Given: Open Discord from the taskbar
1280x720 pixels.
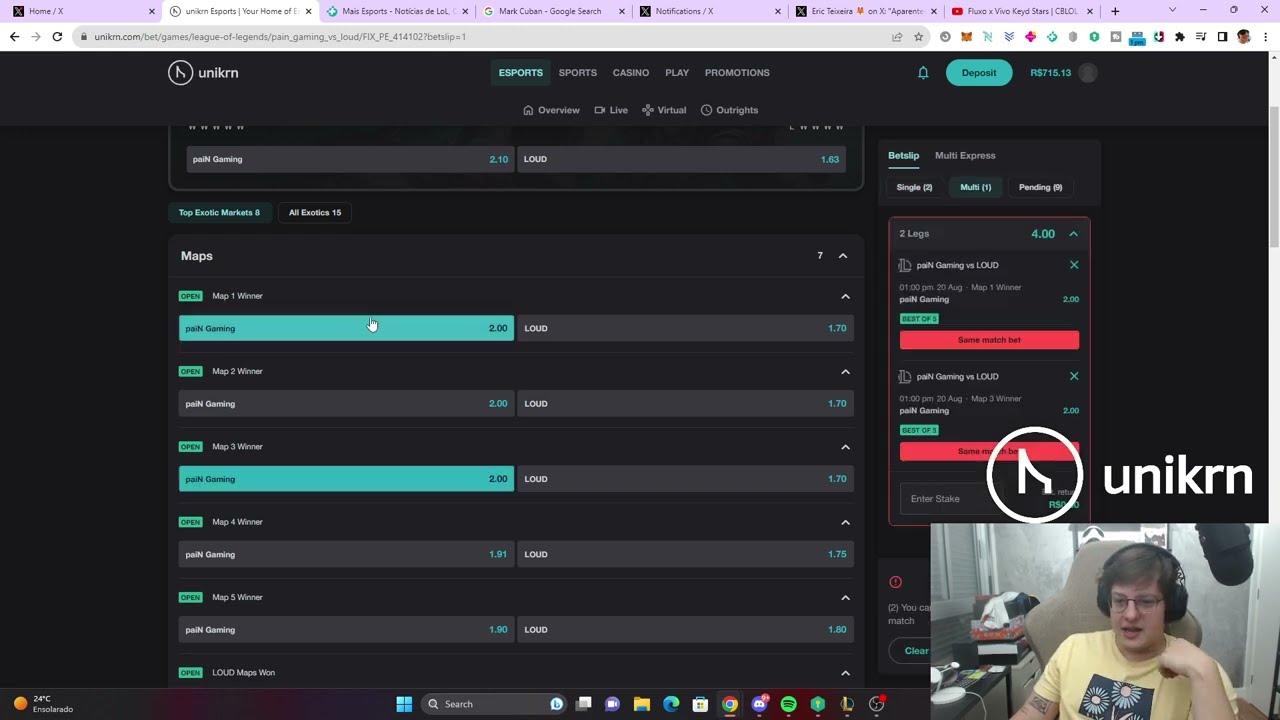Looking at the screenshot, I should (759, 704).
